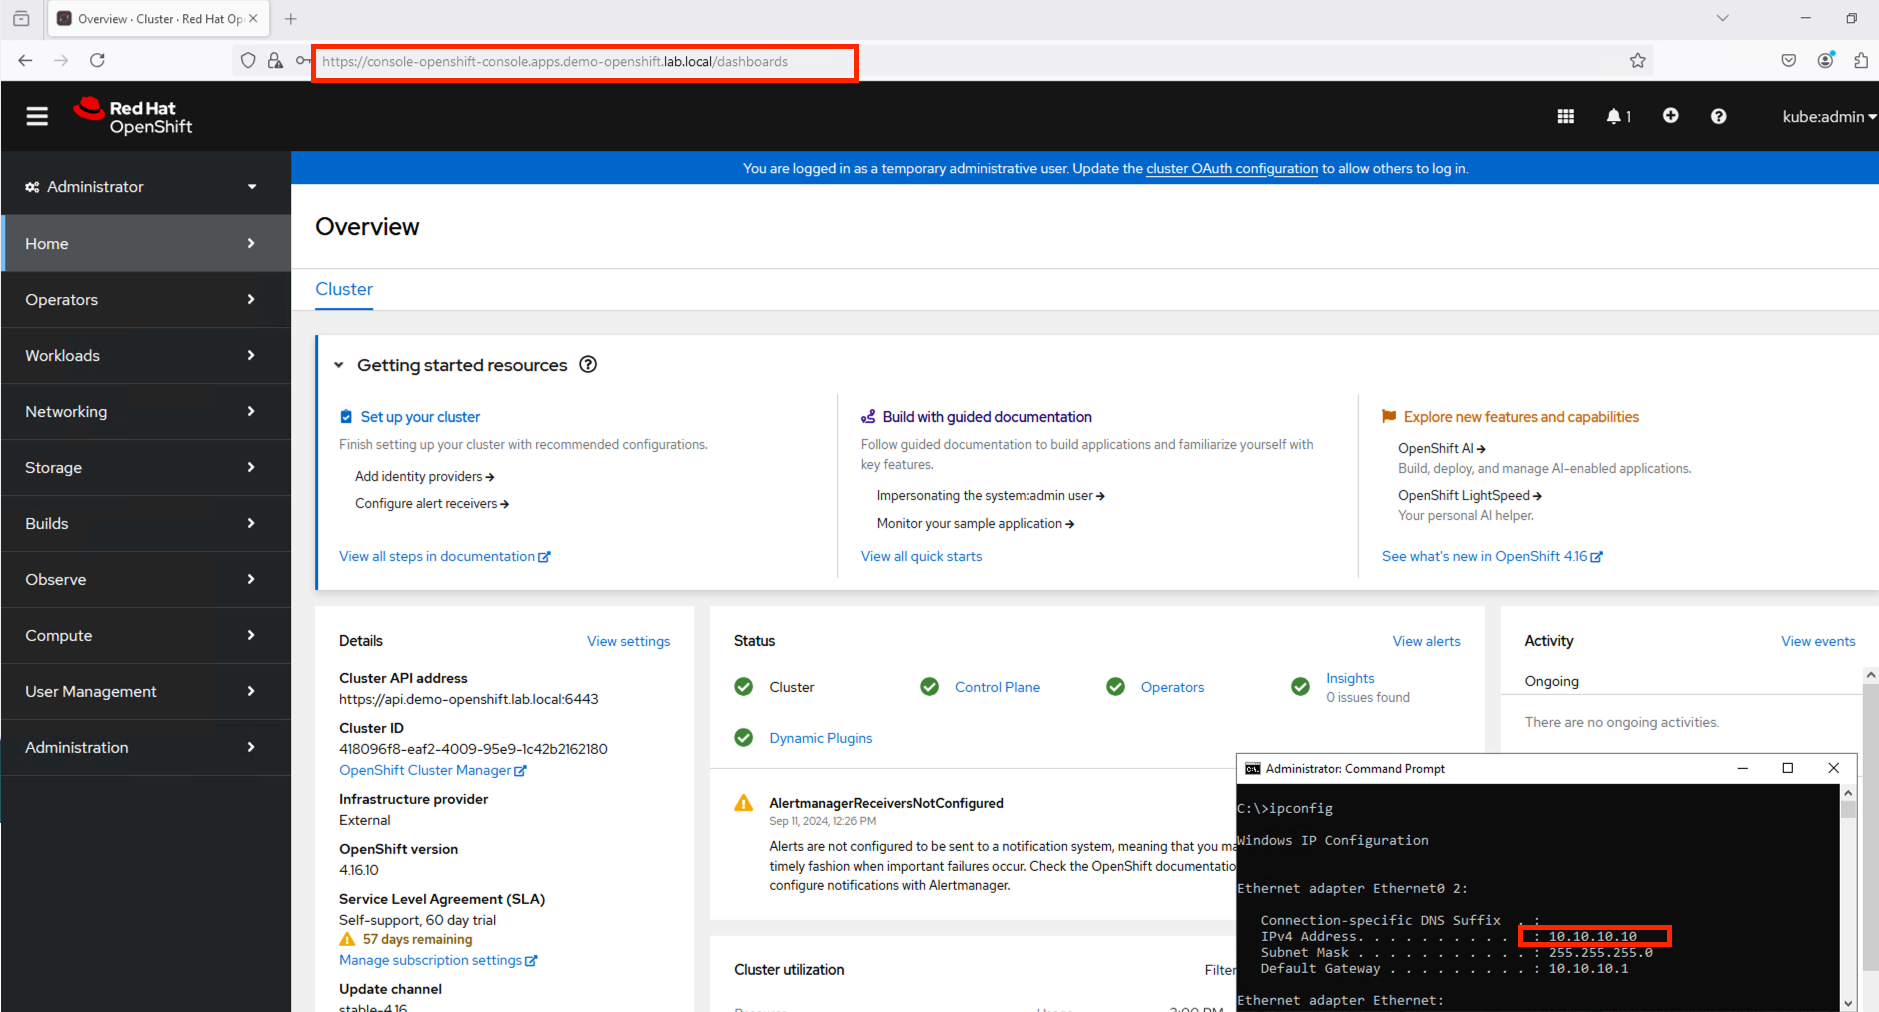
Task: Save page to Pocket icon
Action: [x=1789, y=61]
